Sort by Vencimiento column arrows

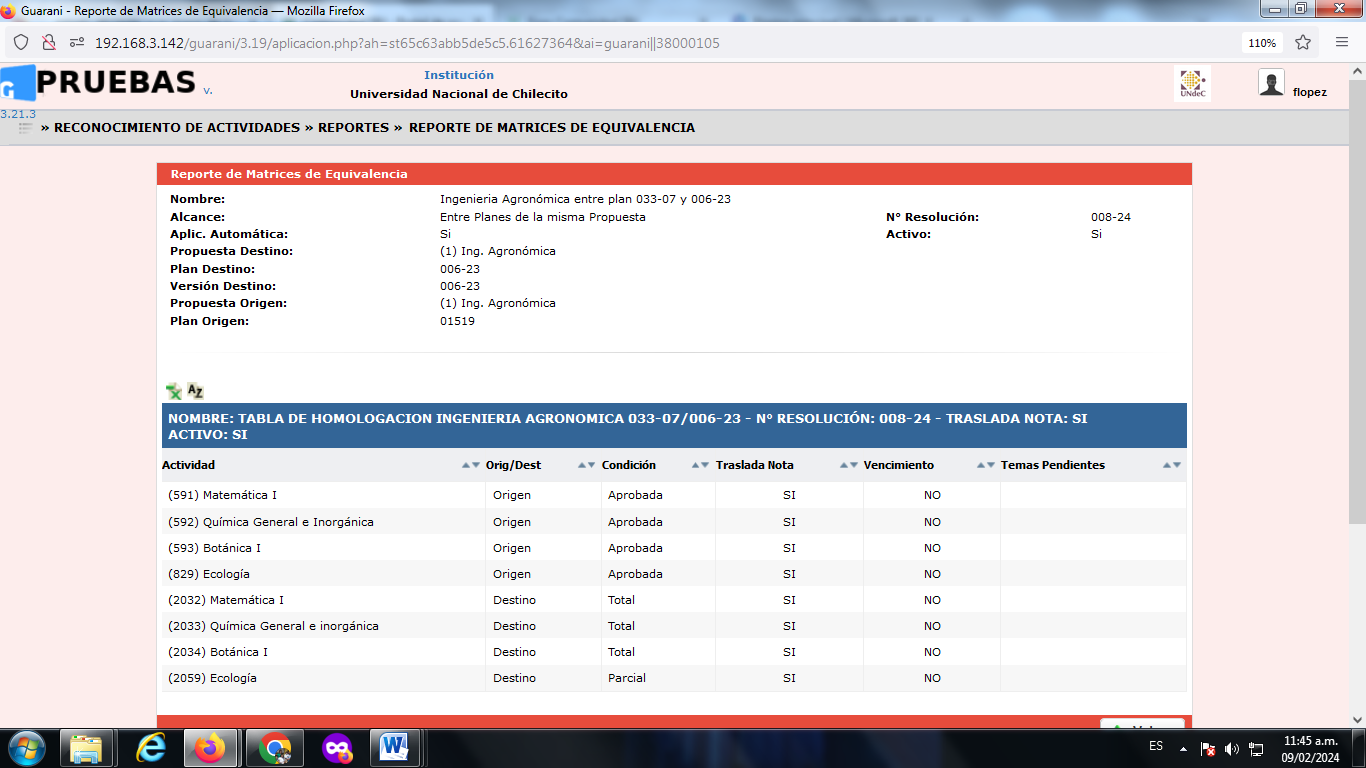coord(986,466)
